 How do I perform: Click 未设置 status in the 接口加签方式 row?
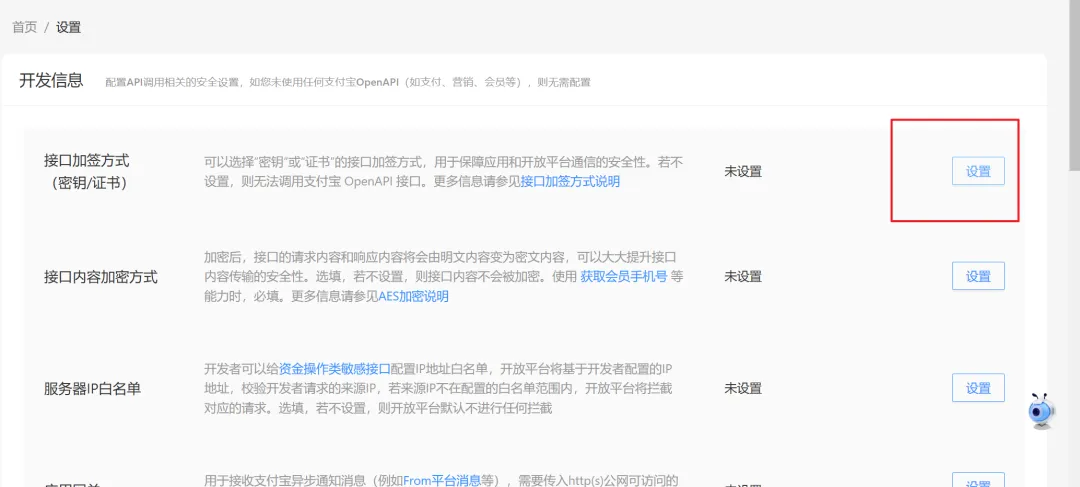[x=742, y=171]
